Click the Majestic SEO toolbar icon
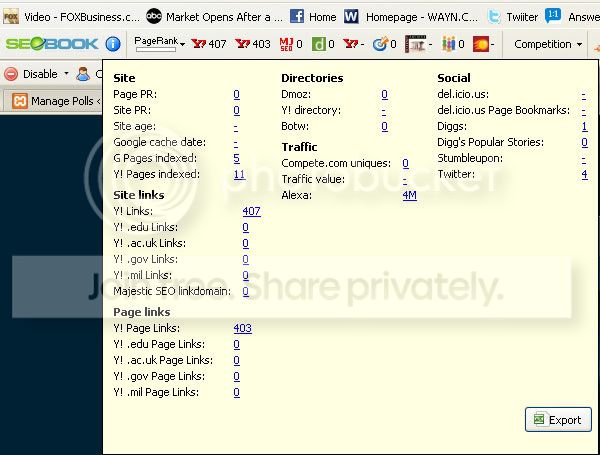 tap(287, 44)
